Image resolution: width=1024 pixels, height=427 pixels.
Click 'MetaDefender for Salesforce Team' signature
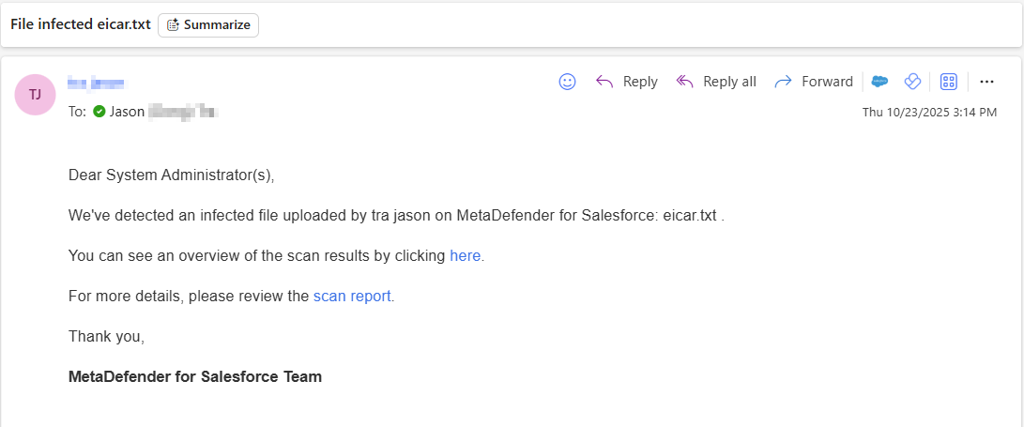[x=195, y=377]
